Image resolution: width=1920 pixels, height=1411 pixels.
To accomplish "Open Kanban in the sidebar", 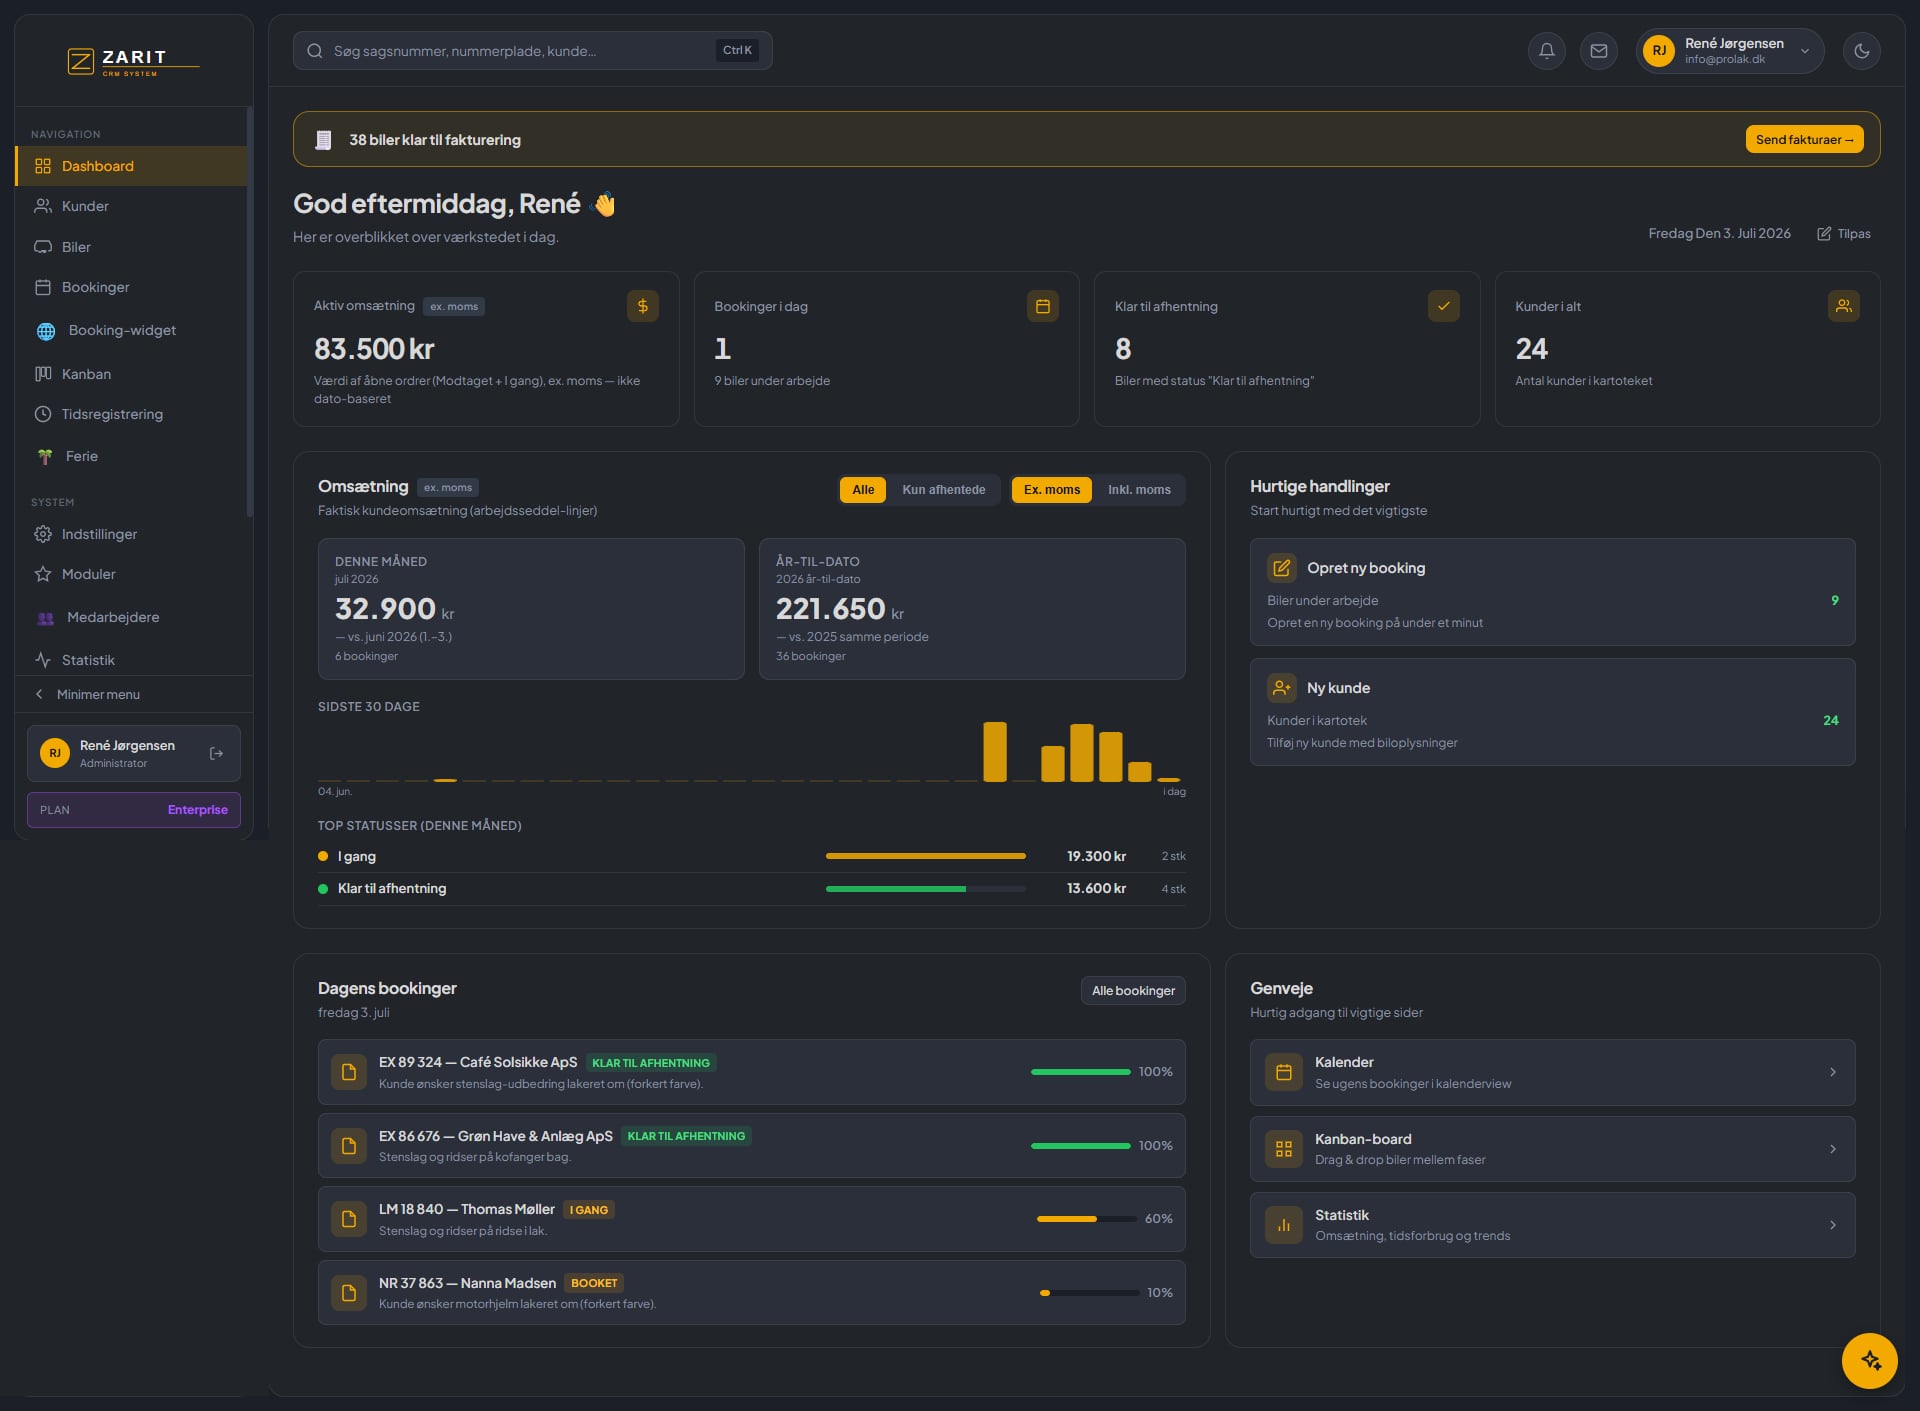I will point(131,374).
